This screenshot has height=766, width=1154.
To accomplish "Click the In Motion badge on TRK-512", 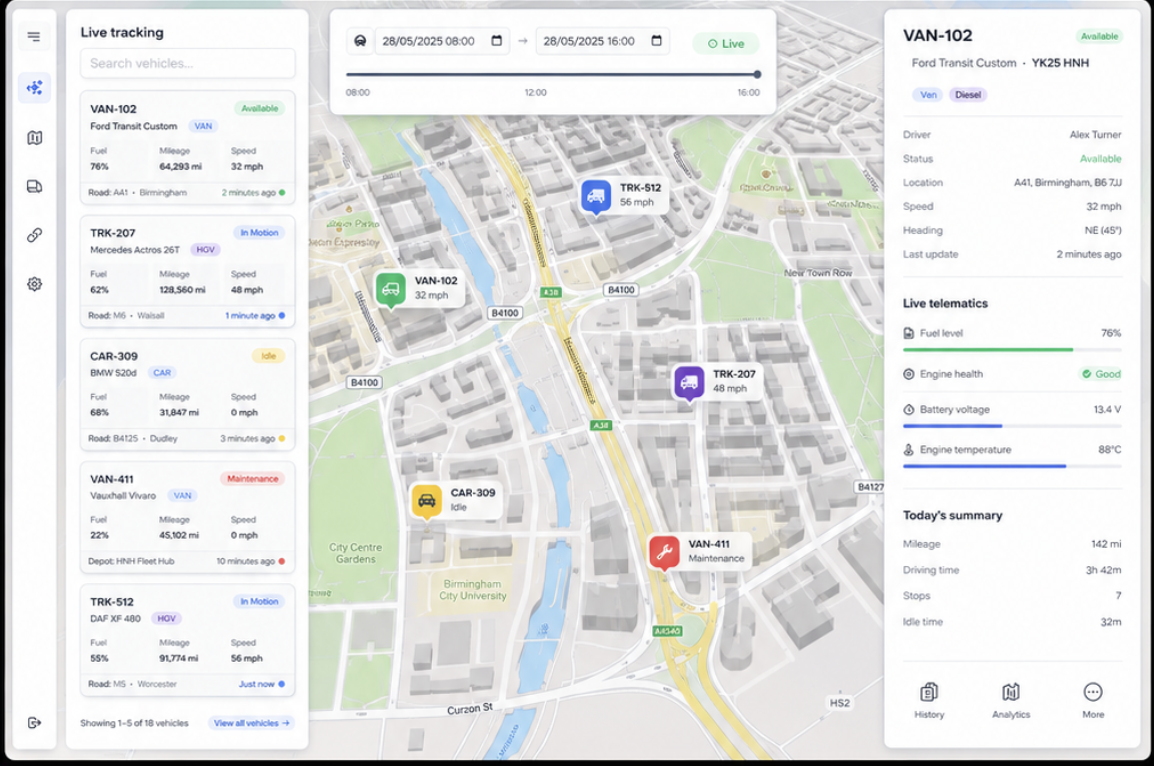I will pos(260,602).
